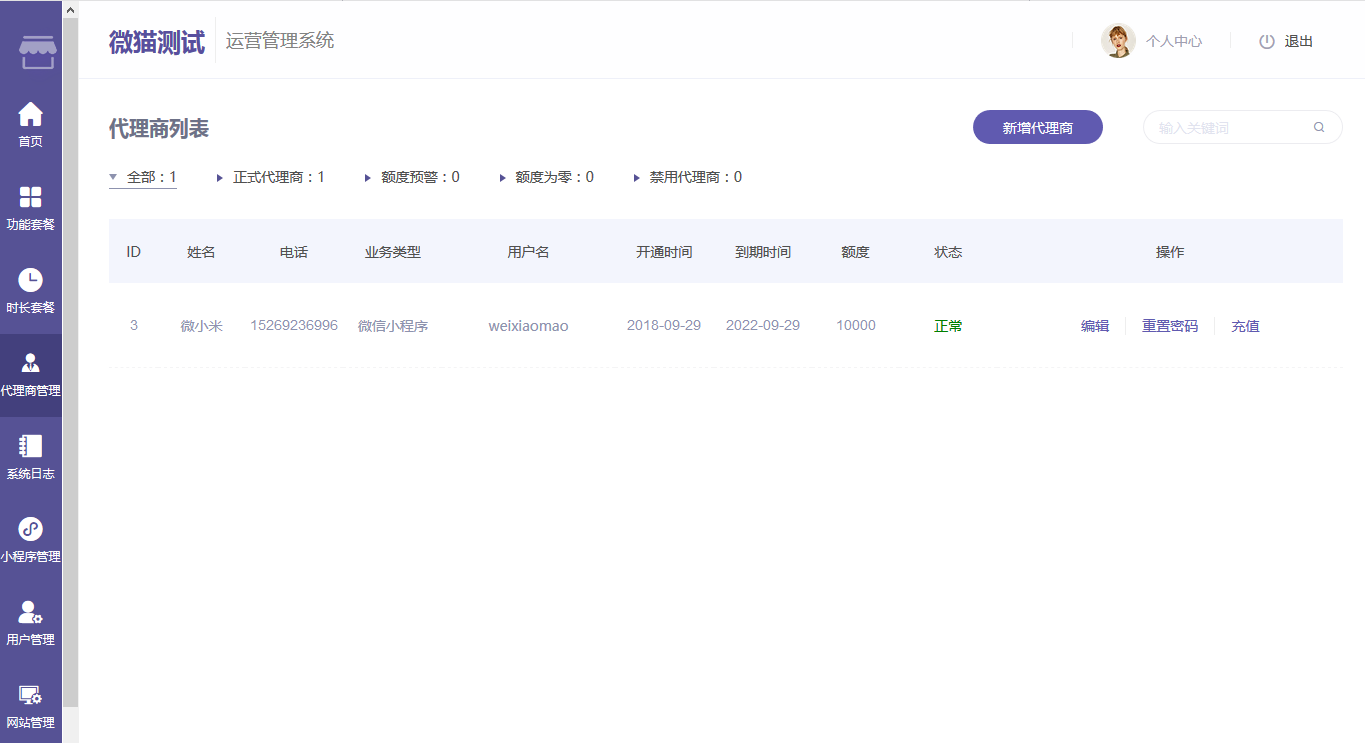
Task: Focus the 输入关键词 search field
Action: 1230,127
